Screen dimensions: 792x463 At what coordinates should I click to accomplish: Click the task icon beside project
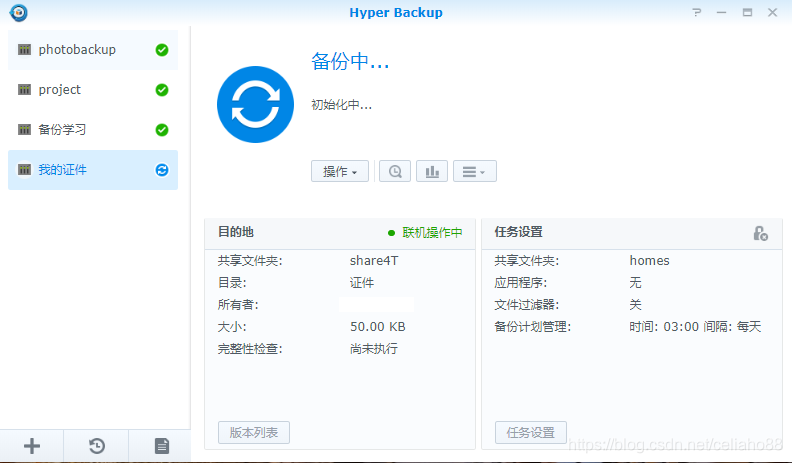click(24, 89)
